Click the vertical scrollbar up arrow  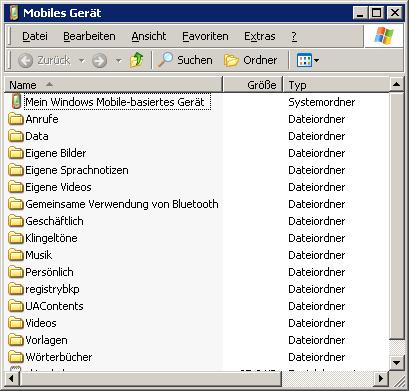(396, 84)
